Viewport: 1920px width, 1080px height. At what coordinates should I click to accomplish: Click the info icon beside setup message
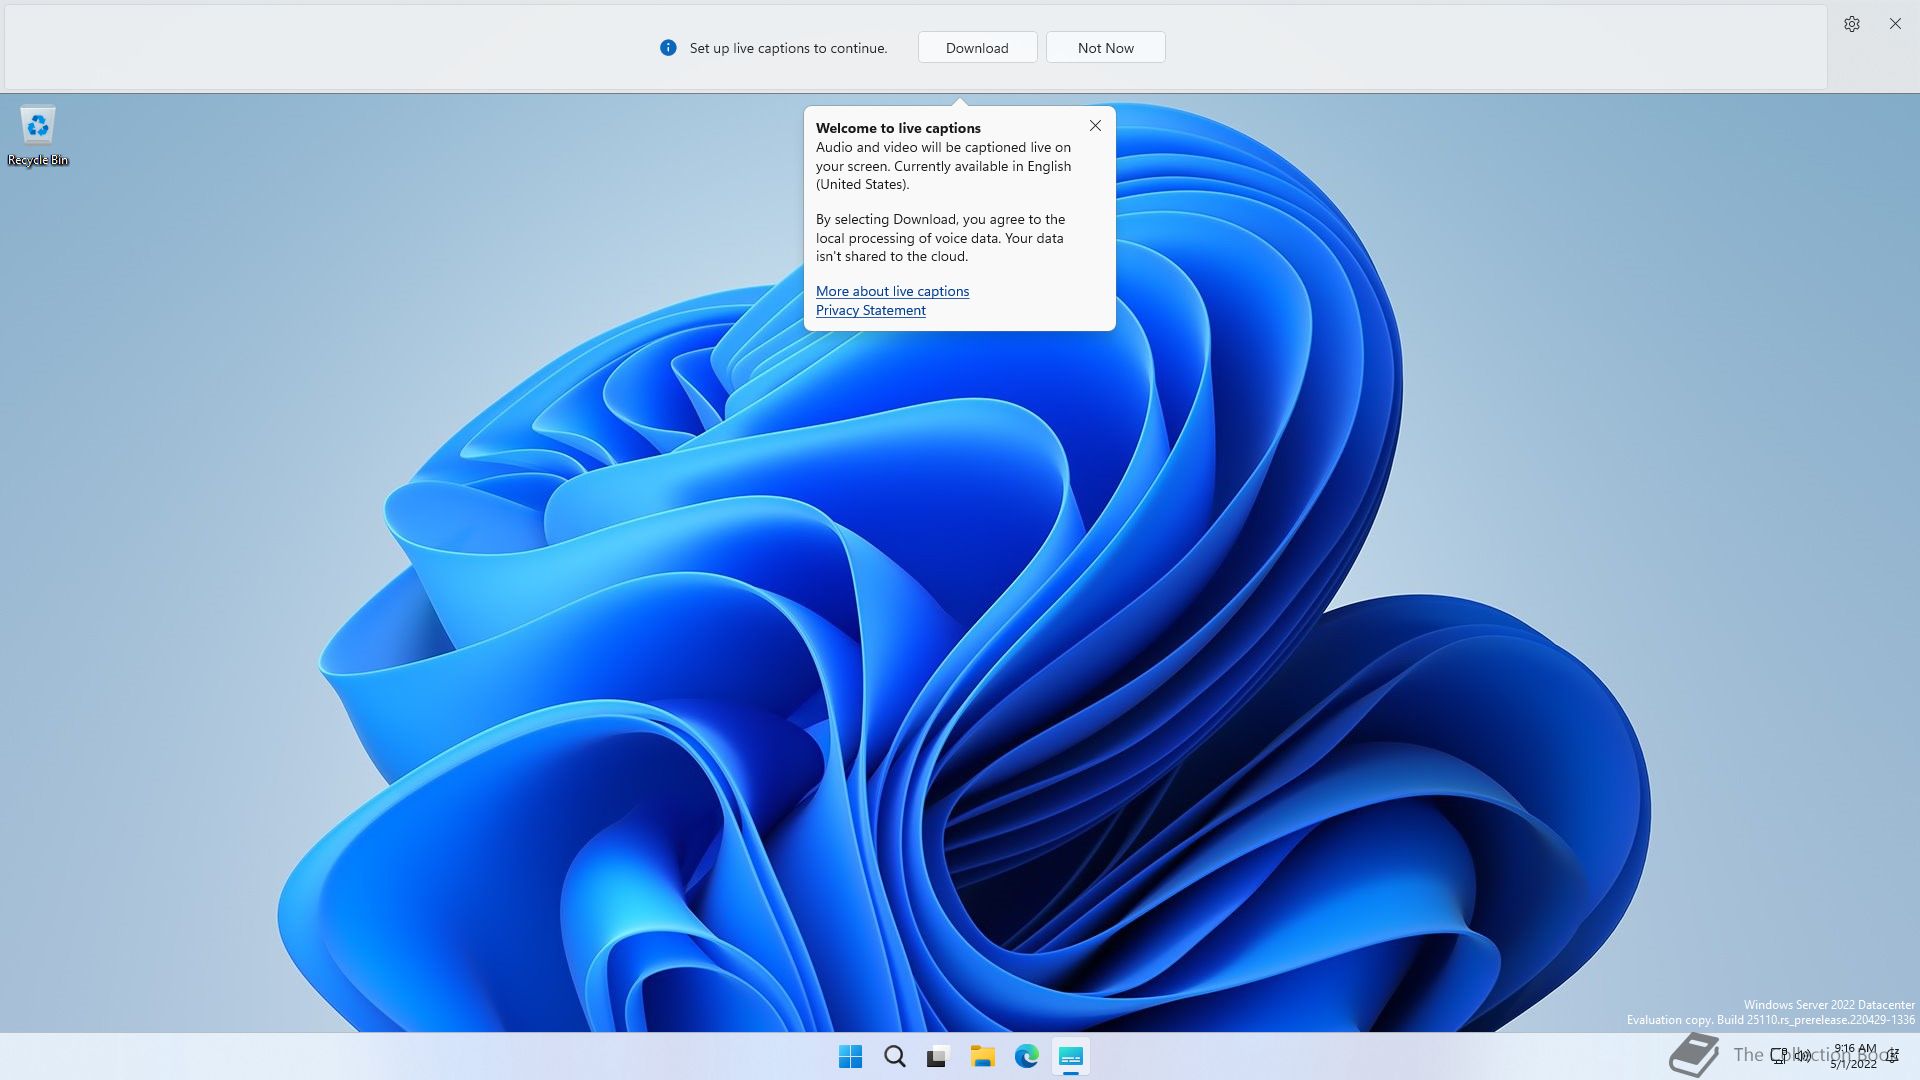coord(668,48)
